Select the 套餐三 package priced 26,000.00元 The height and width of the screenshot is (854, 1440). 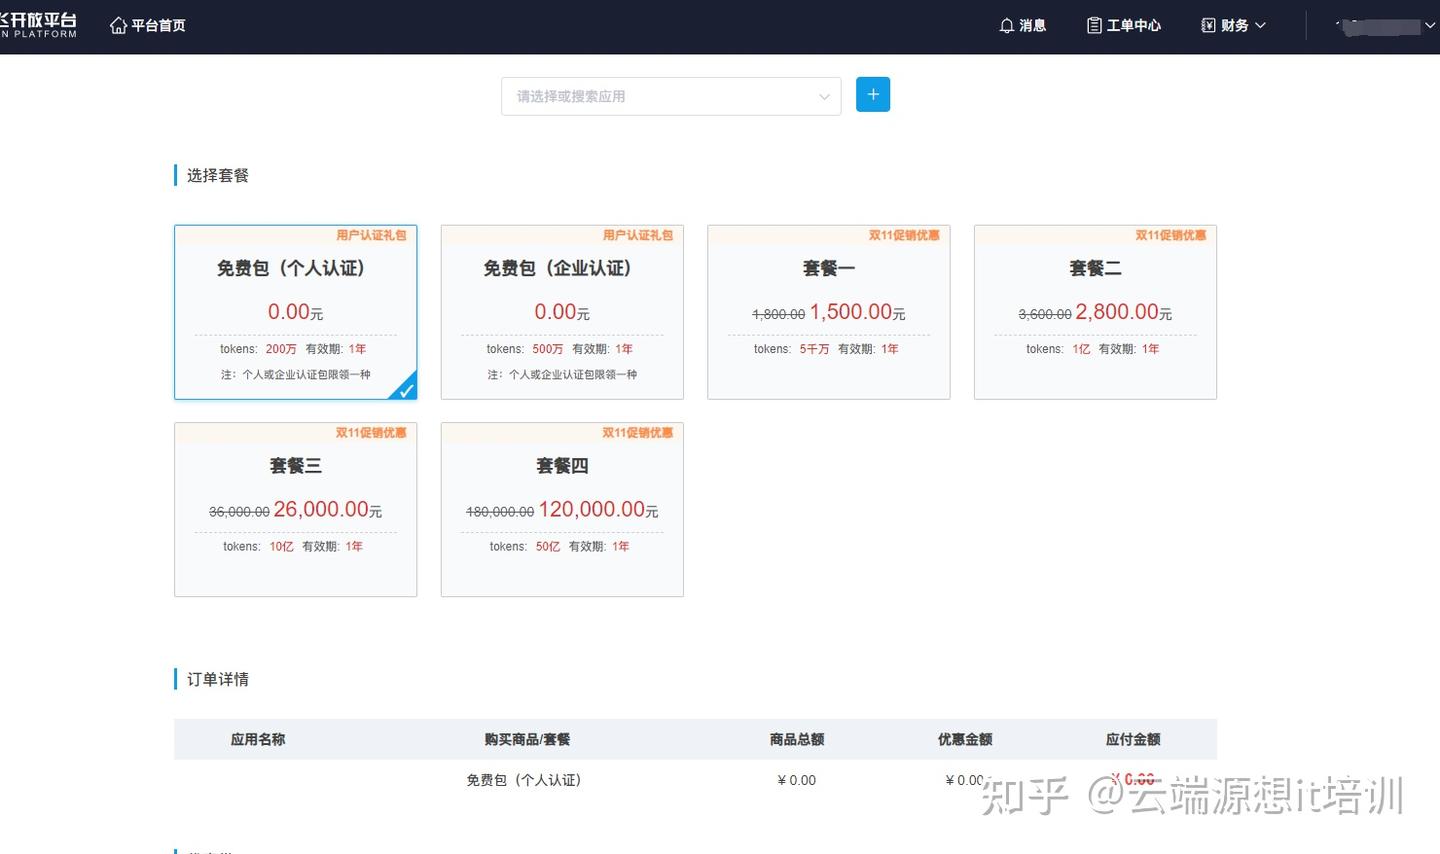click(295, 509)
